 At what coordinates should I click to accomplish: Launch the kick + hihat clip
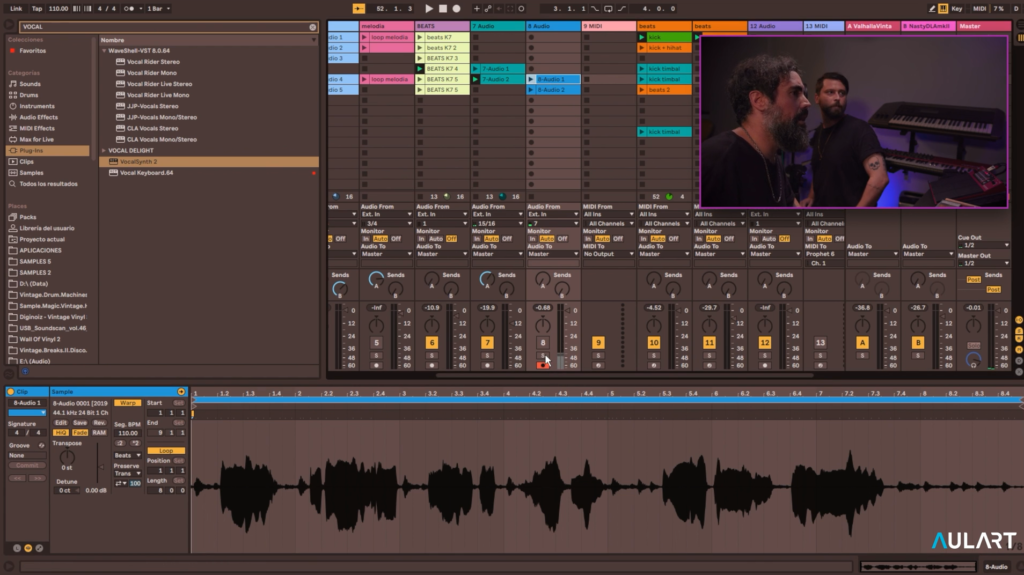[642, 48]
